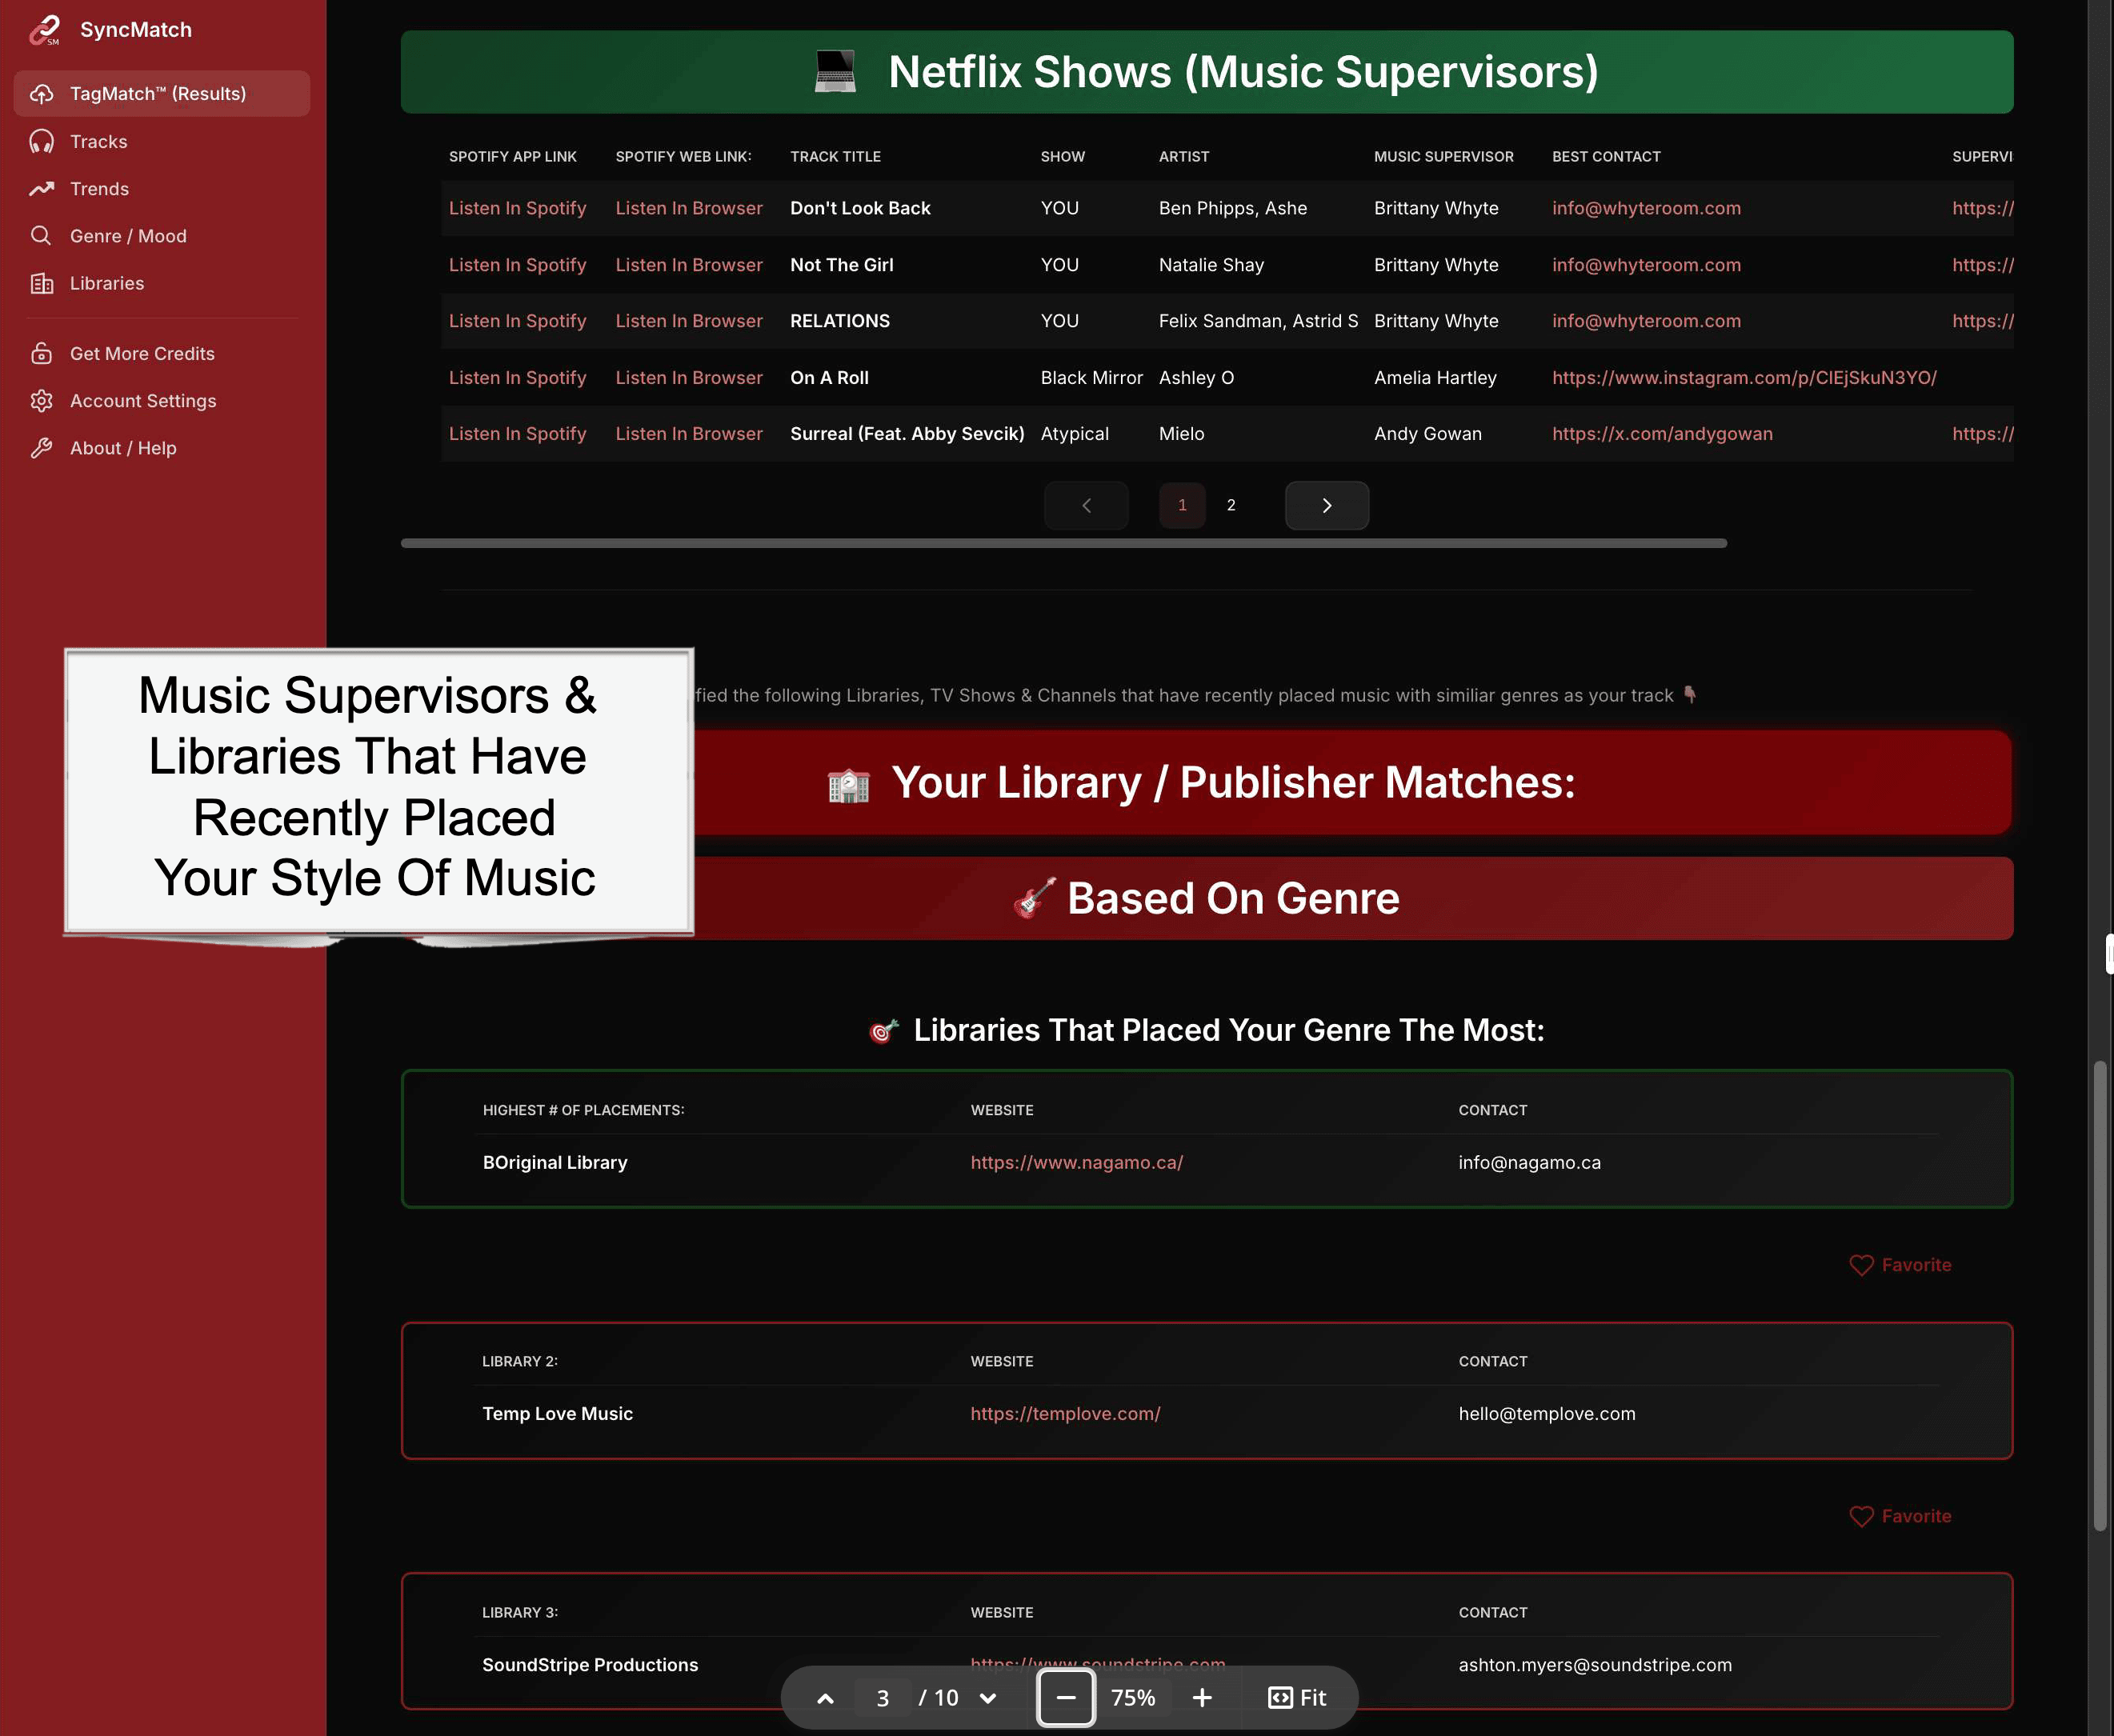Favorite the BOriginal Library entry
2114x1736 pixels.
1900,1265
